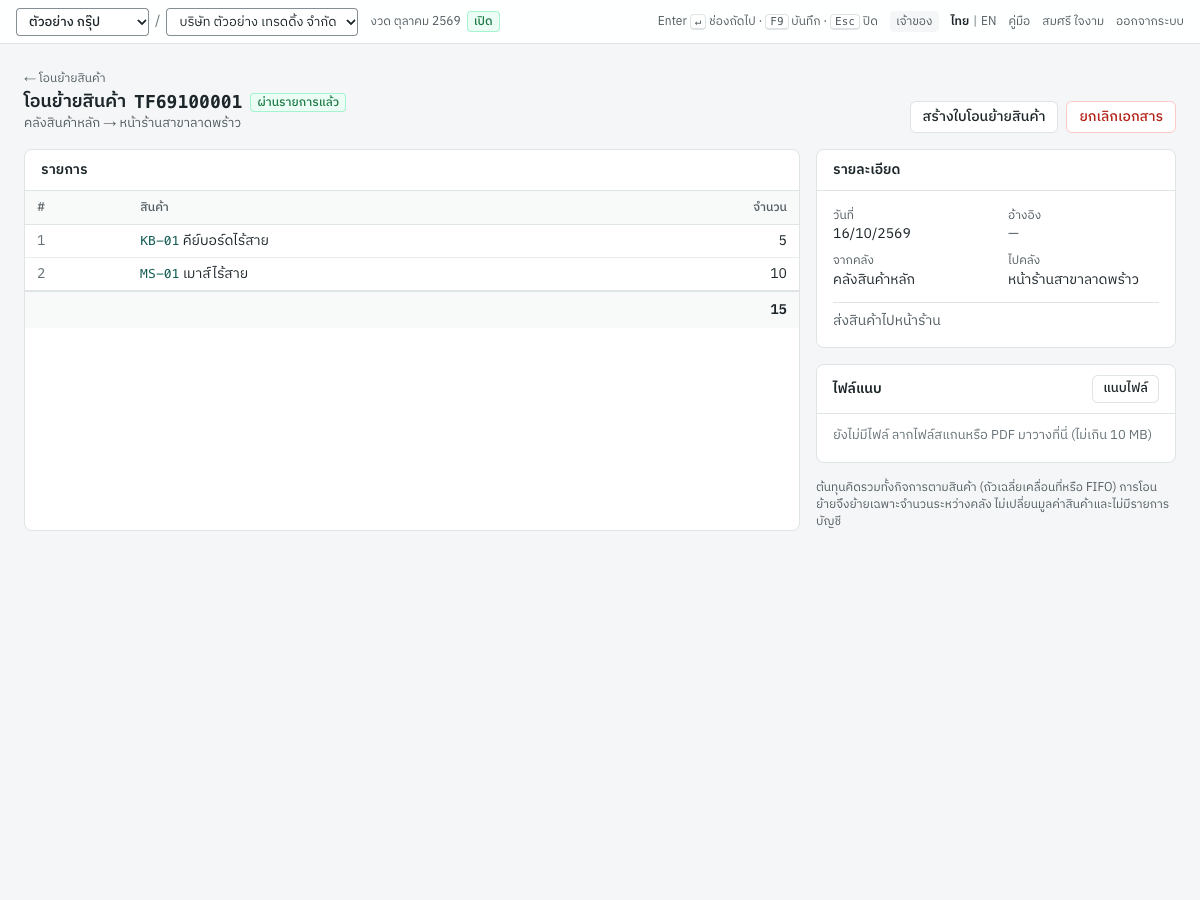Click the ไฟล์แนบ panel heading
This screenshot has height=900, width=1200.
[x=857, y=389]
